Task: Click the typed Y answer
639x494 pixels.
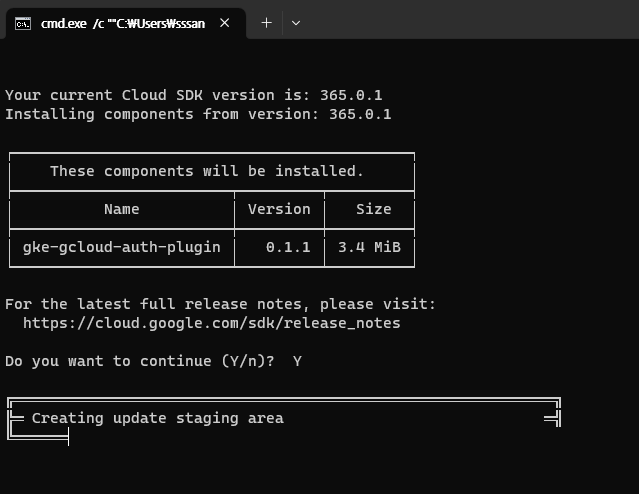Action: [297, 361]
